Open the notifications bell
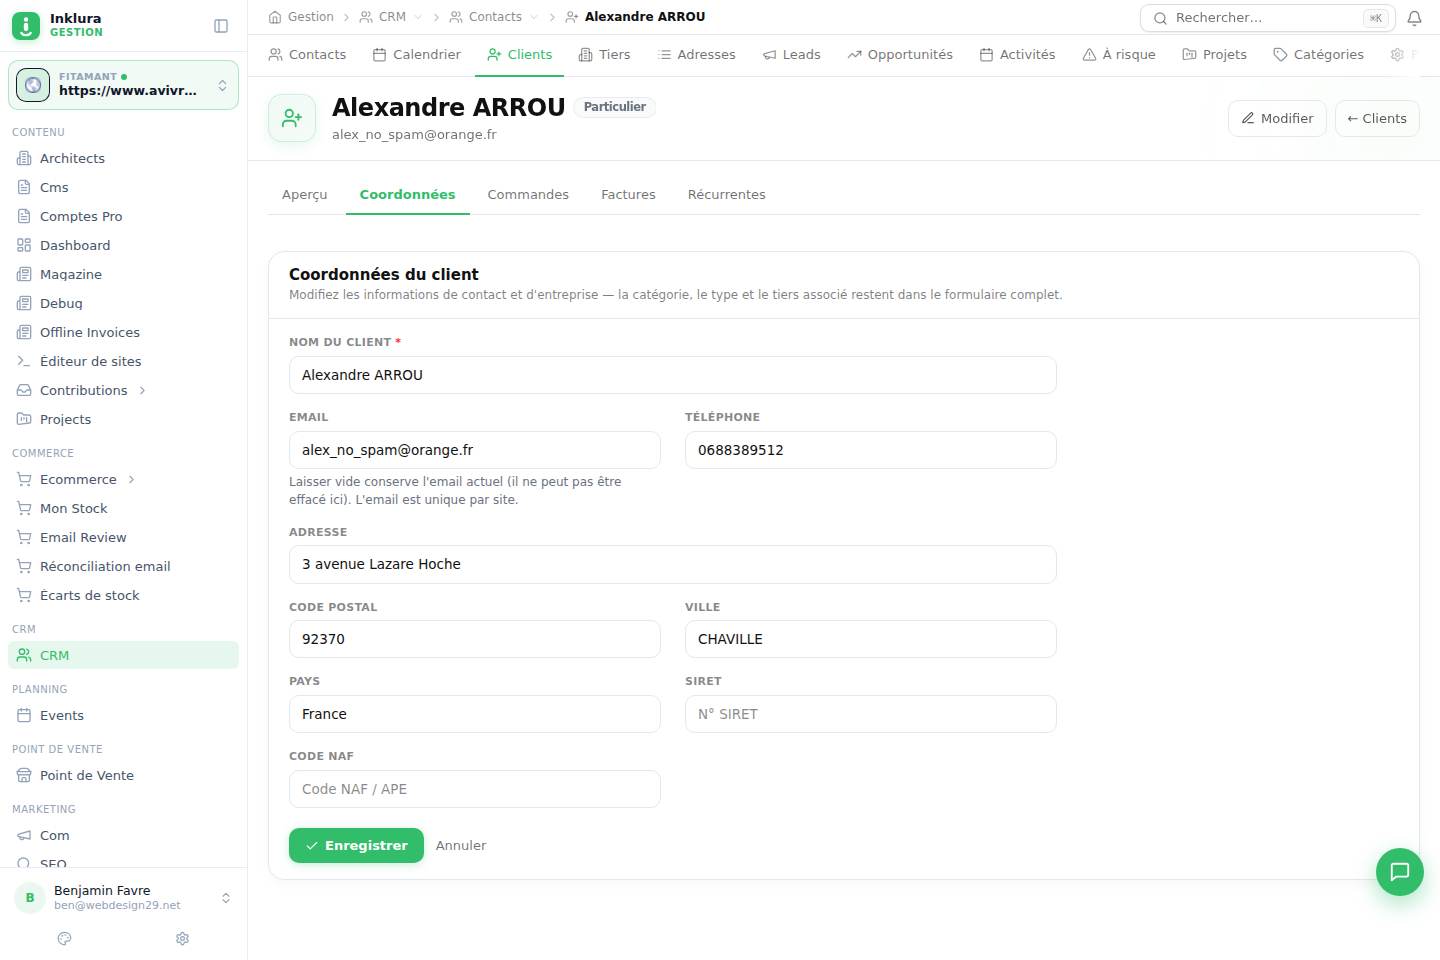This screenshot has width=1440, height=960. click(1414, 18)
